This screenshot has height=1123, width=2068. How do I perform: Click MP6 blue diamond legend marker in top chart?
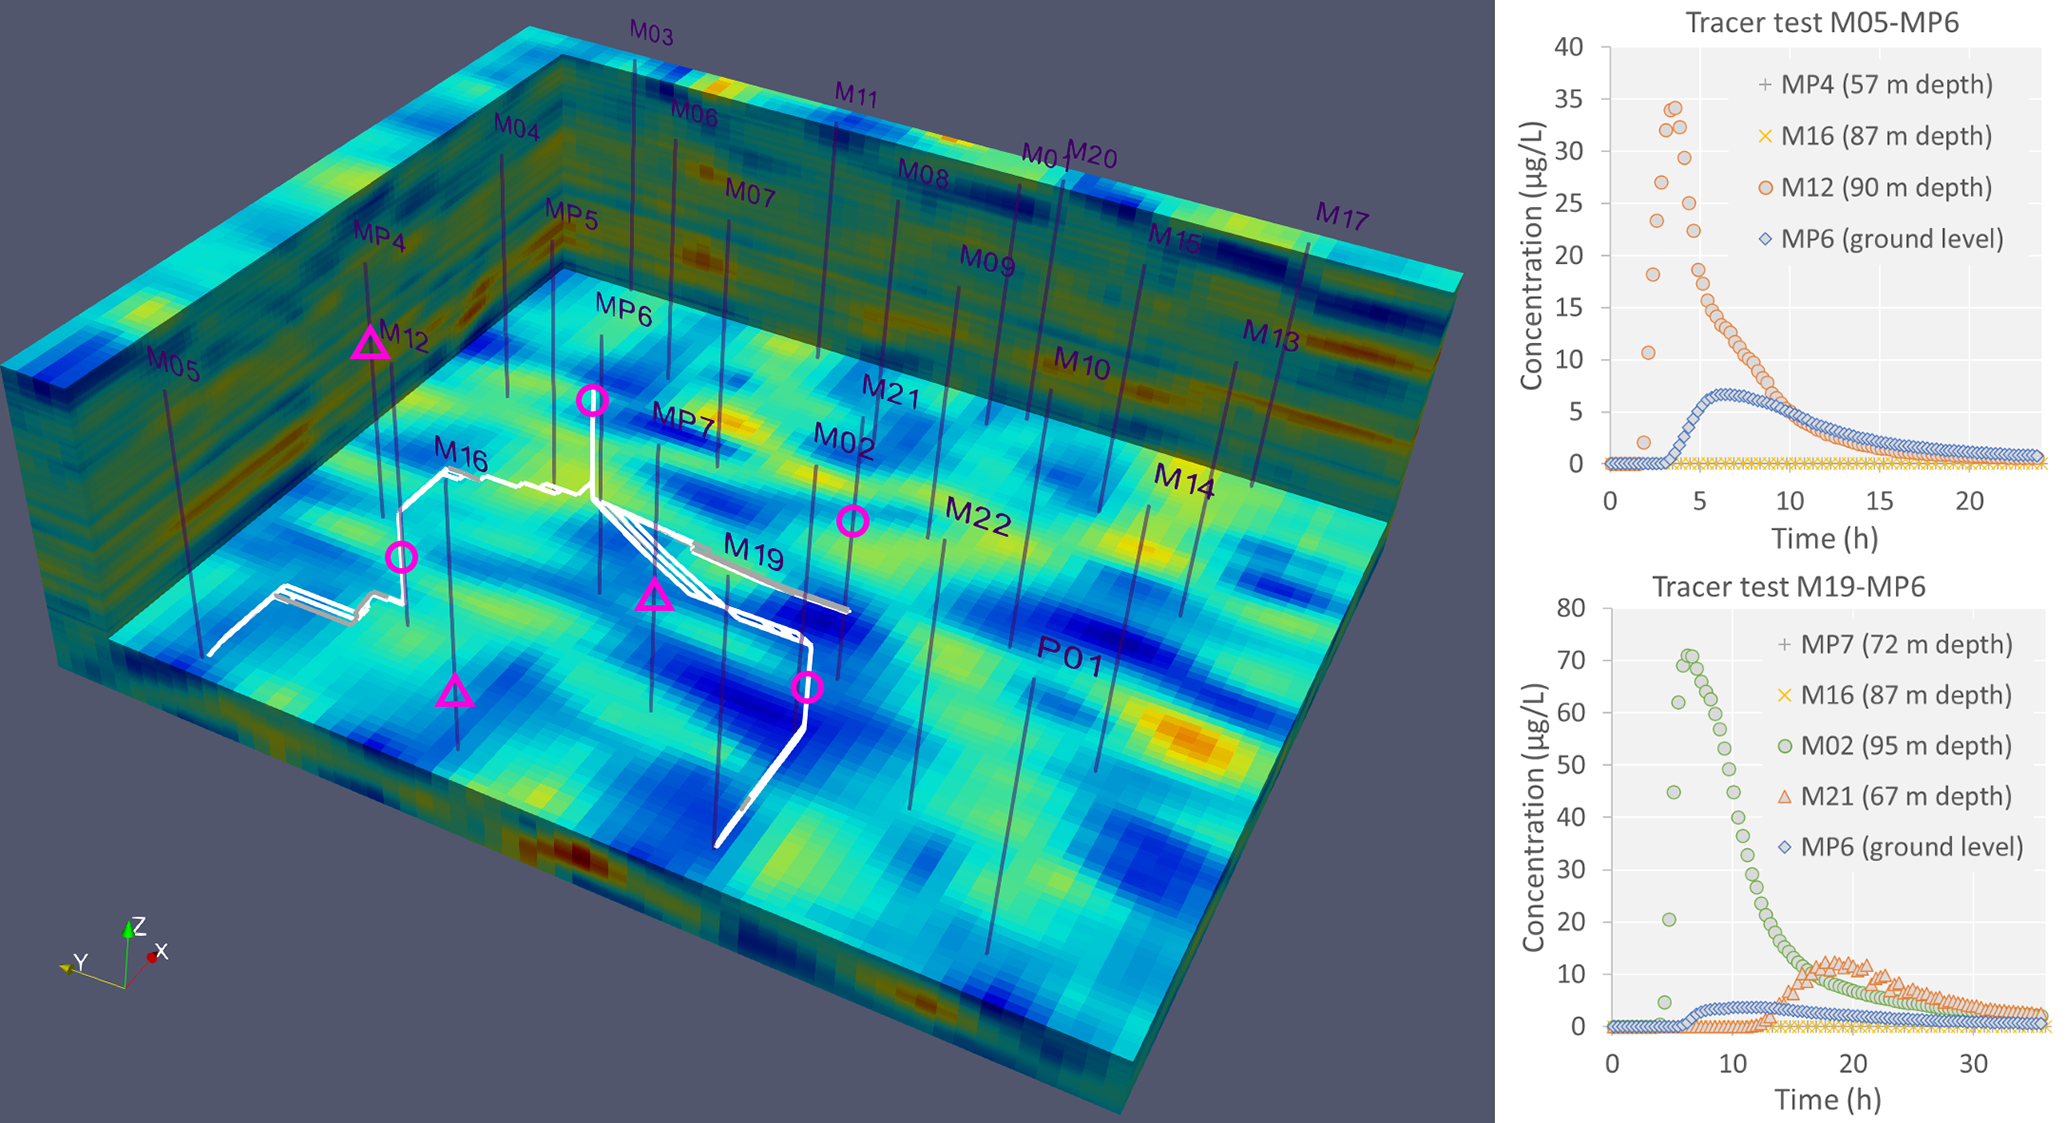coord(1765,239)
